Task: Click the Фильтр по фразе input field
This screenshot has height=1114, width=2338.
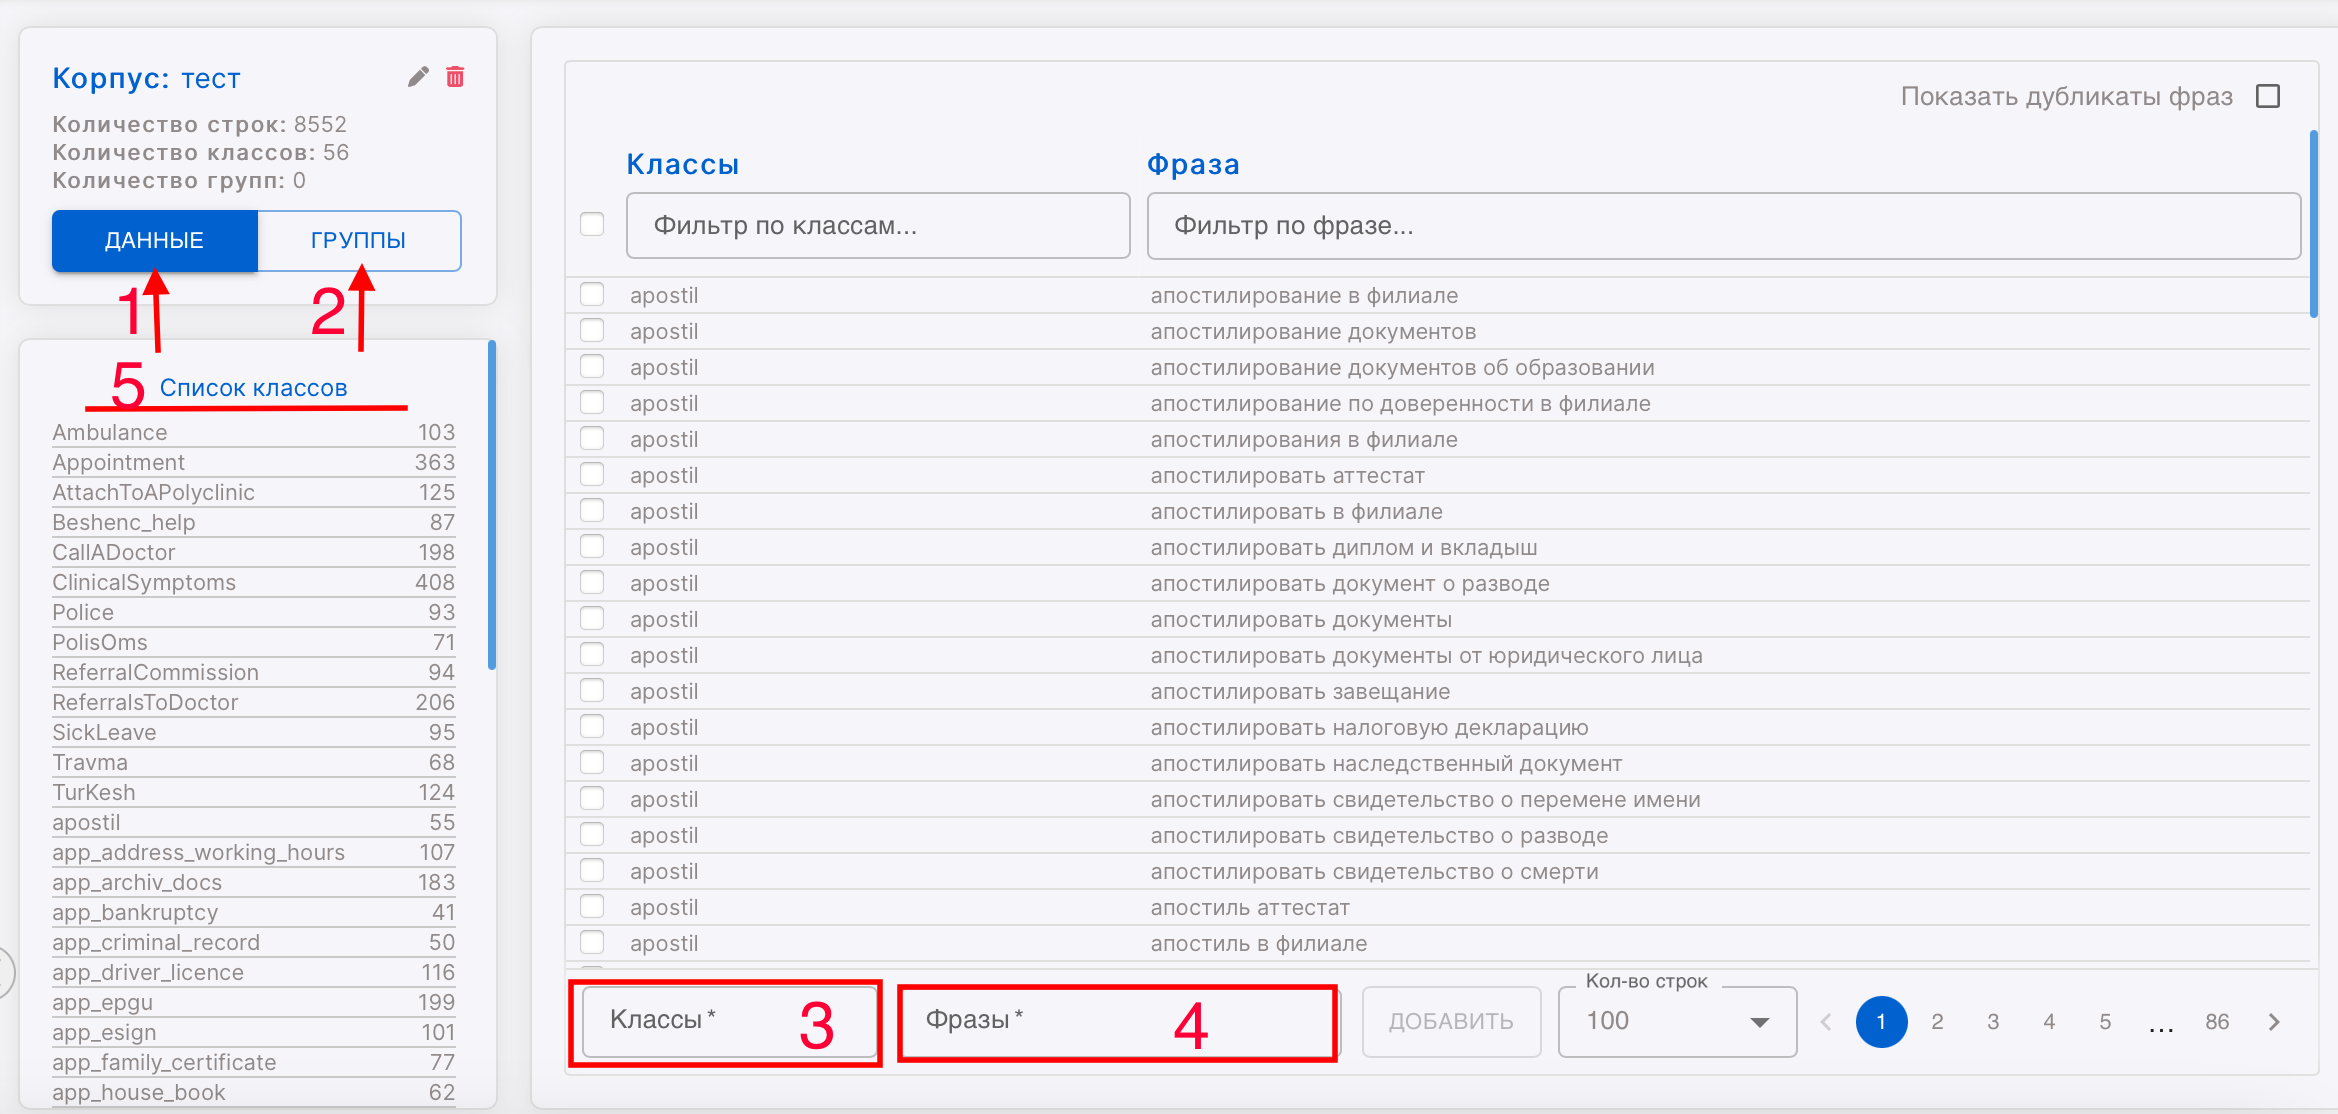Action: point(1722,226)
